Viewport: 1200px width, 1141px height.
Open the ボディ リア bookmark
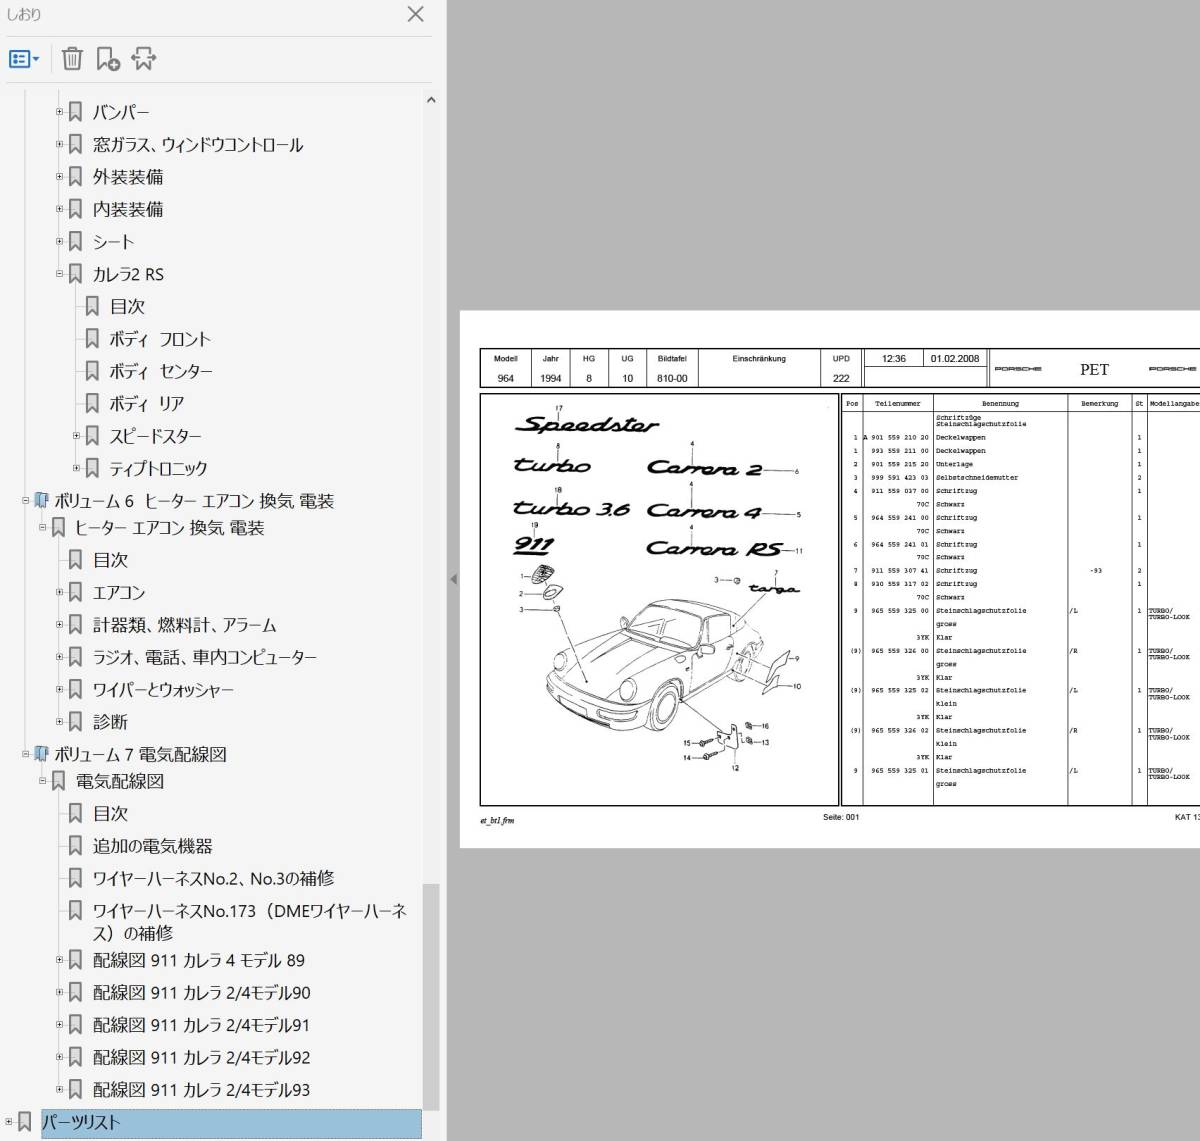click(147, 403)
